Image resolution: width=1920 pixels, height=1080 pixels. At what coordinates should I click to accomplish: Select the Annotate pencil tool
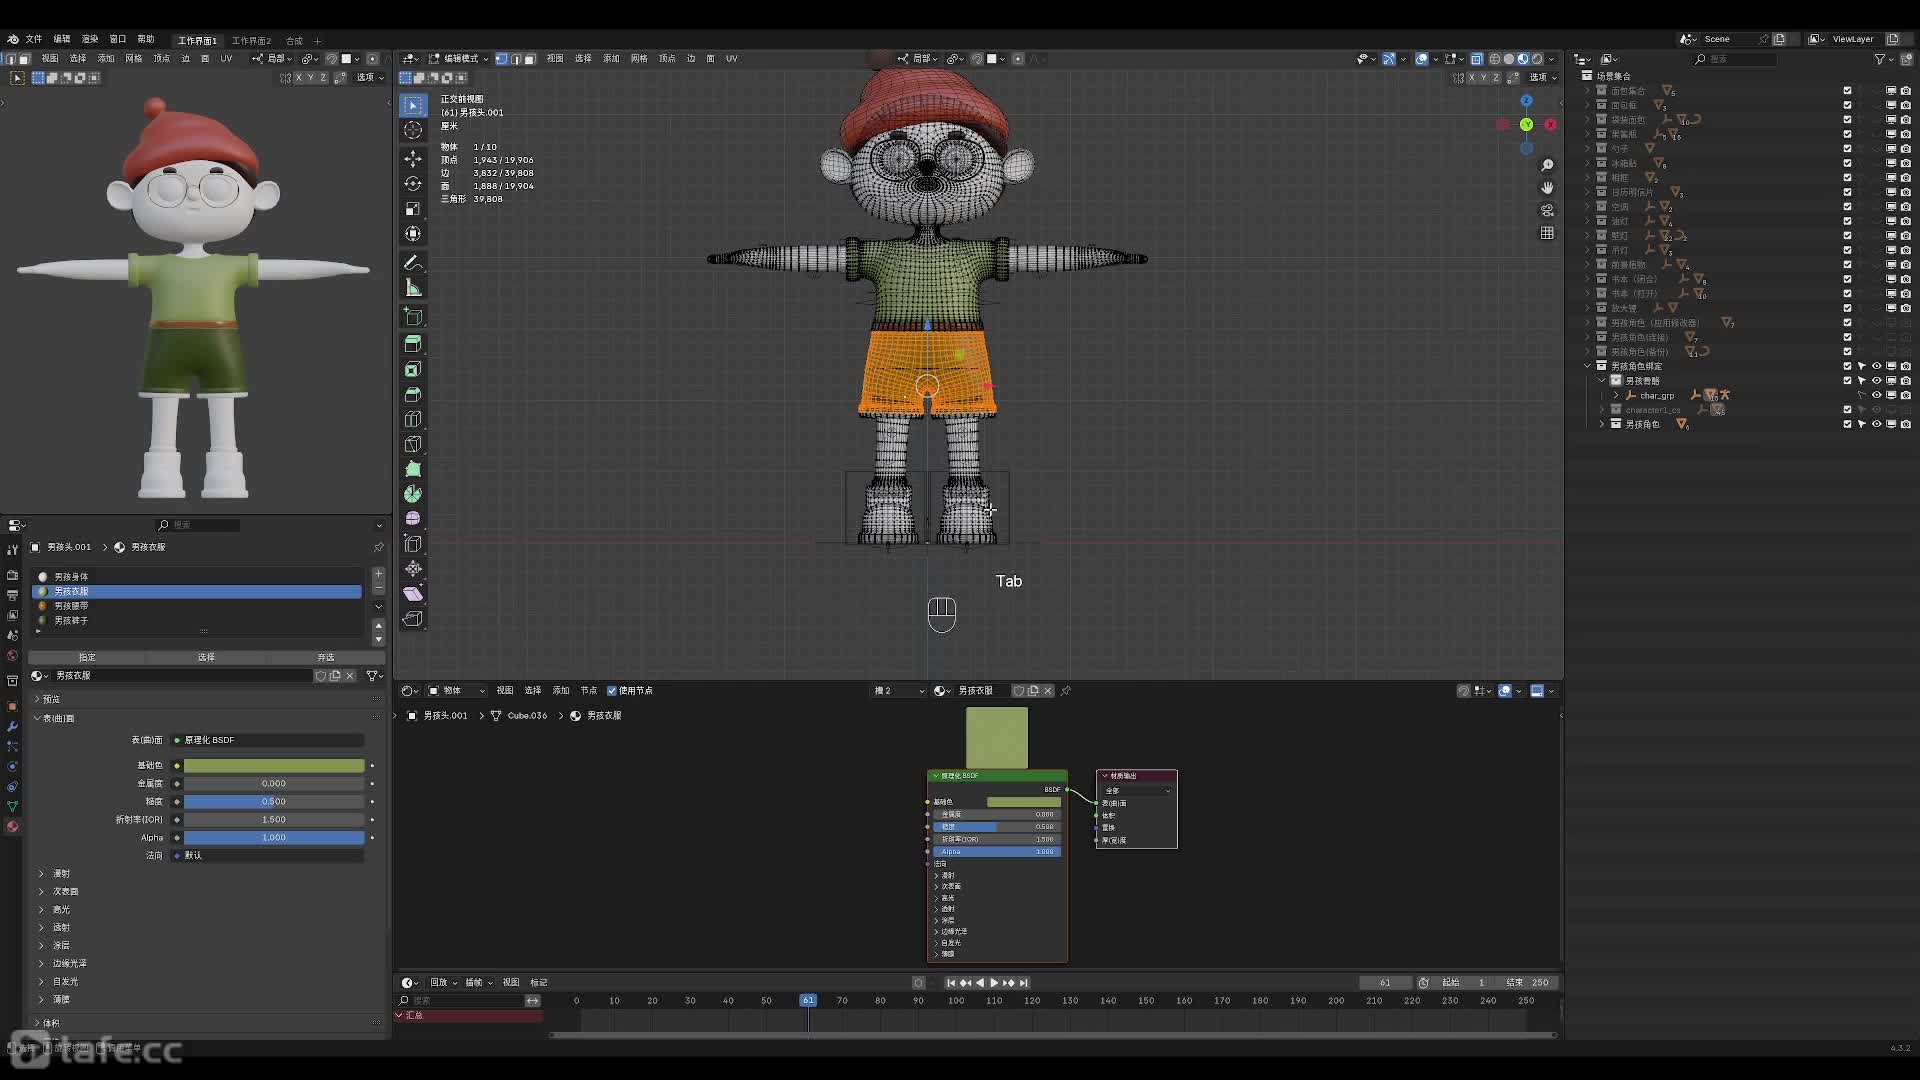coord(413,262)
